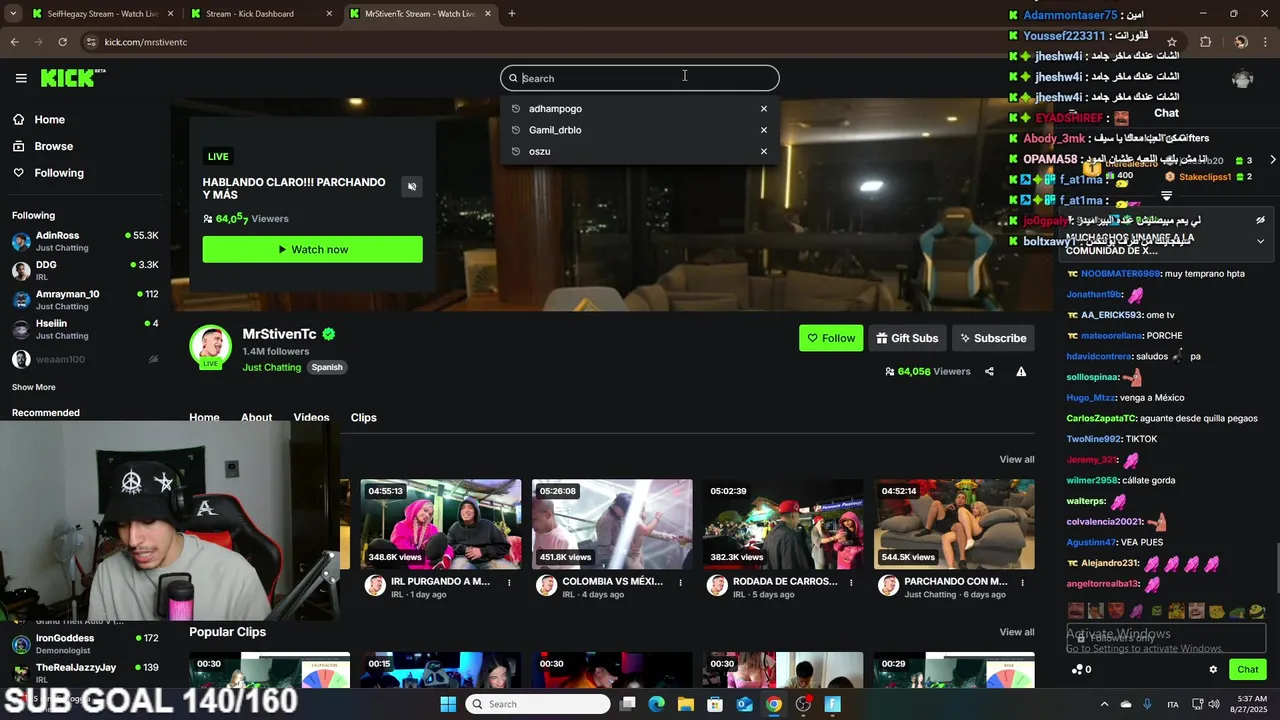The width and height of the screenshot is (1280, 720).
Task: Open options menu for RODADA DE CARROS video
Action: (852, 582)
